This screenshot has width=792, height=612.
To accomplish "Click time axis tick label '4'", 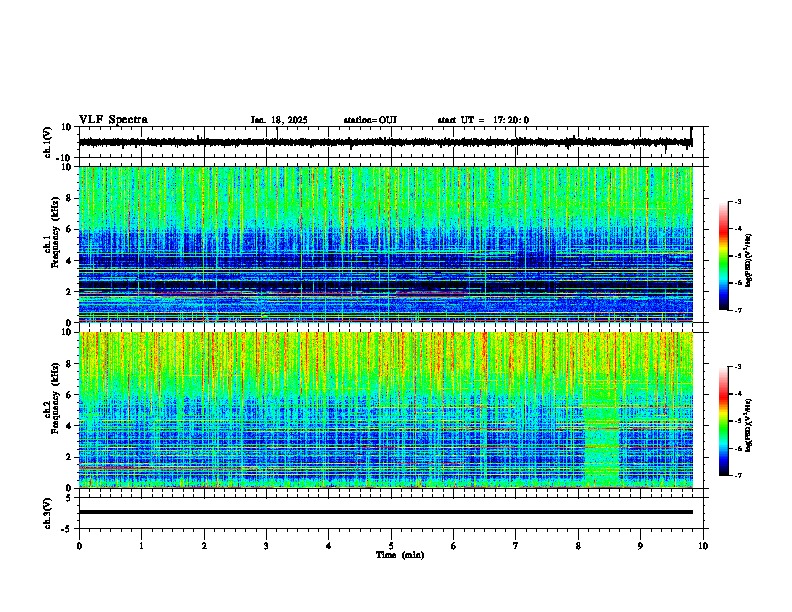I will click(329, 546).
